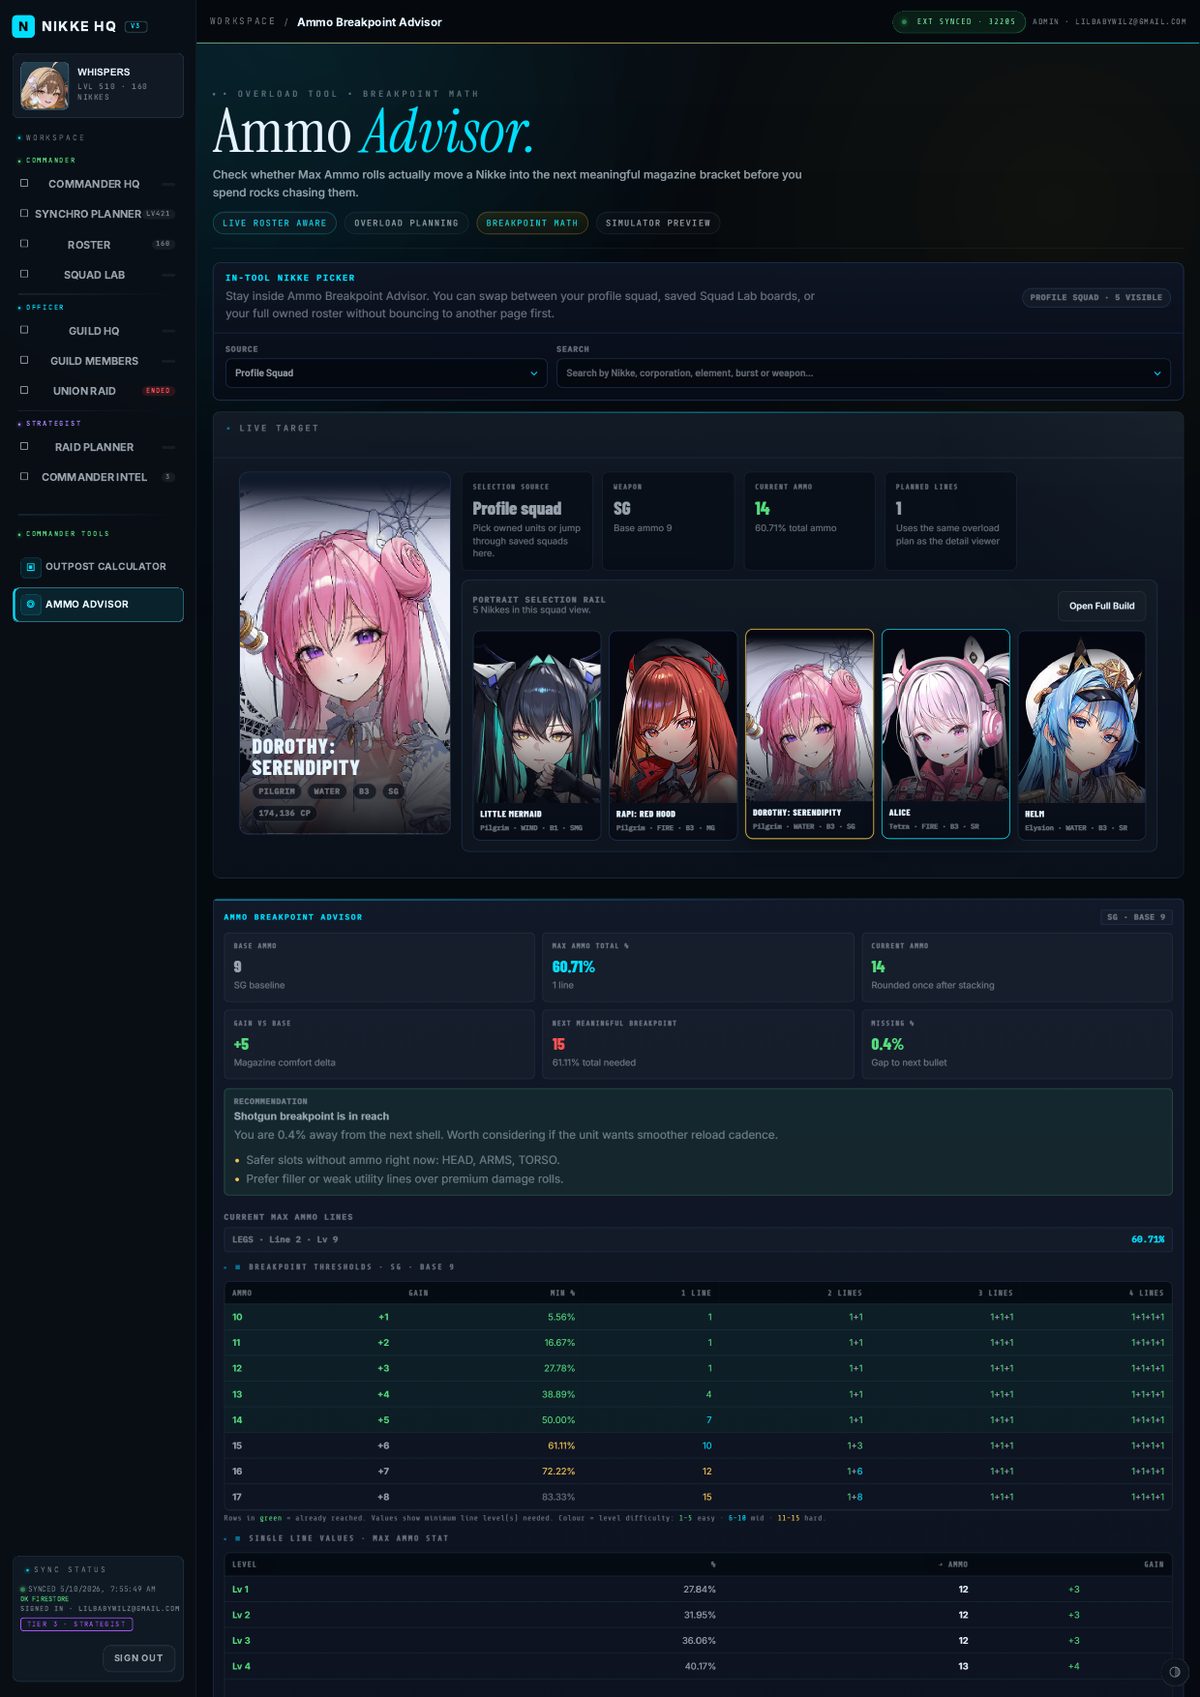Click the green sync dot in EXT SYNCED pill
Screen dimensions: 1200x1697
[x=904, y=21]
